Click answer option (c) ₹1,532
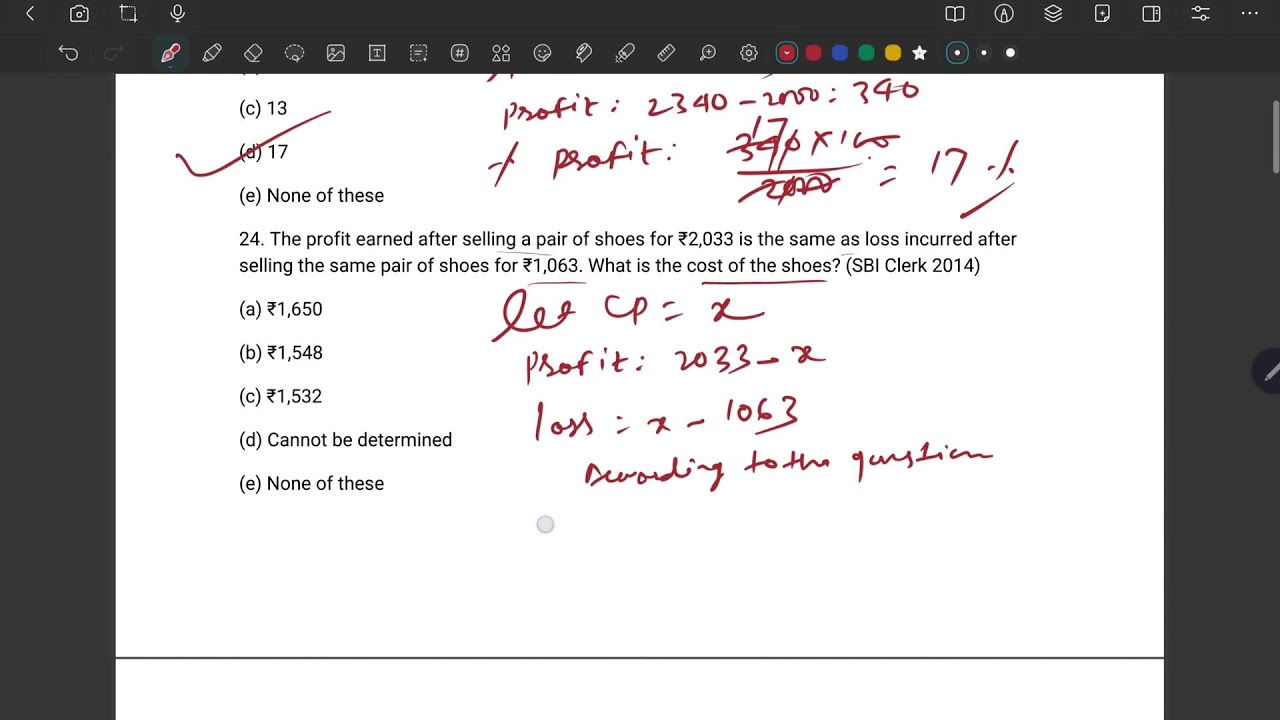 281,396
